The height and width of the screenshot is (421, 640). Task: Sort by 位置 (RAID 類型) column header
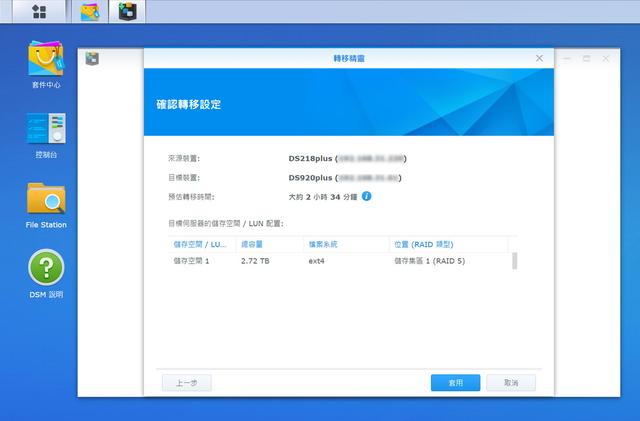[x=449, y=244]
